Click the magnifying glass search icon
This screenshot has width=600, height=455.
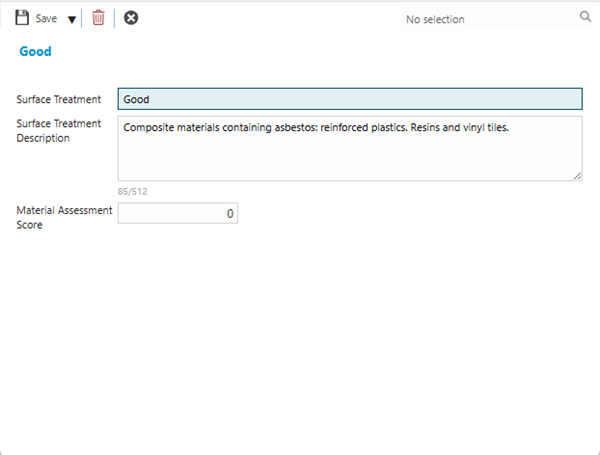coord(585,17)
